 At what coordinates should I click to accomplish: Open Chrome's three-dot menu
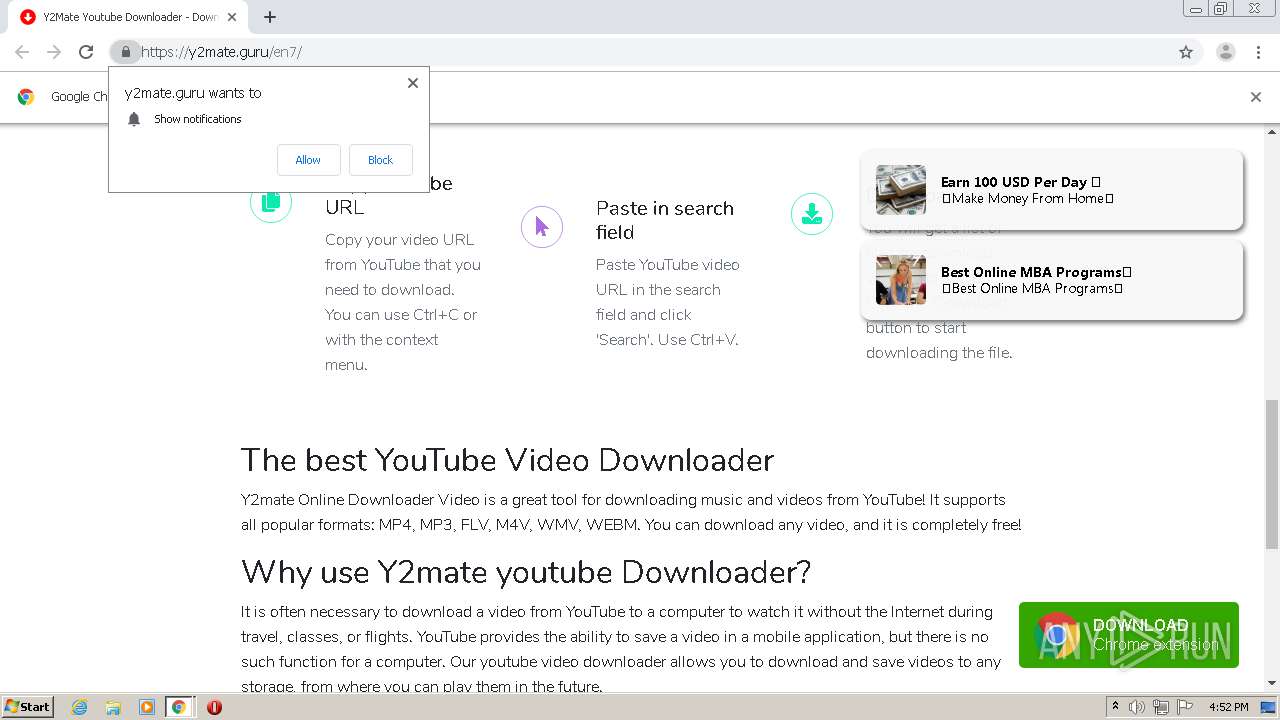(x=1258, y=52)
